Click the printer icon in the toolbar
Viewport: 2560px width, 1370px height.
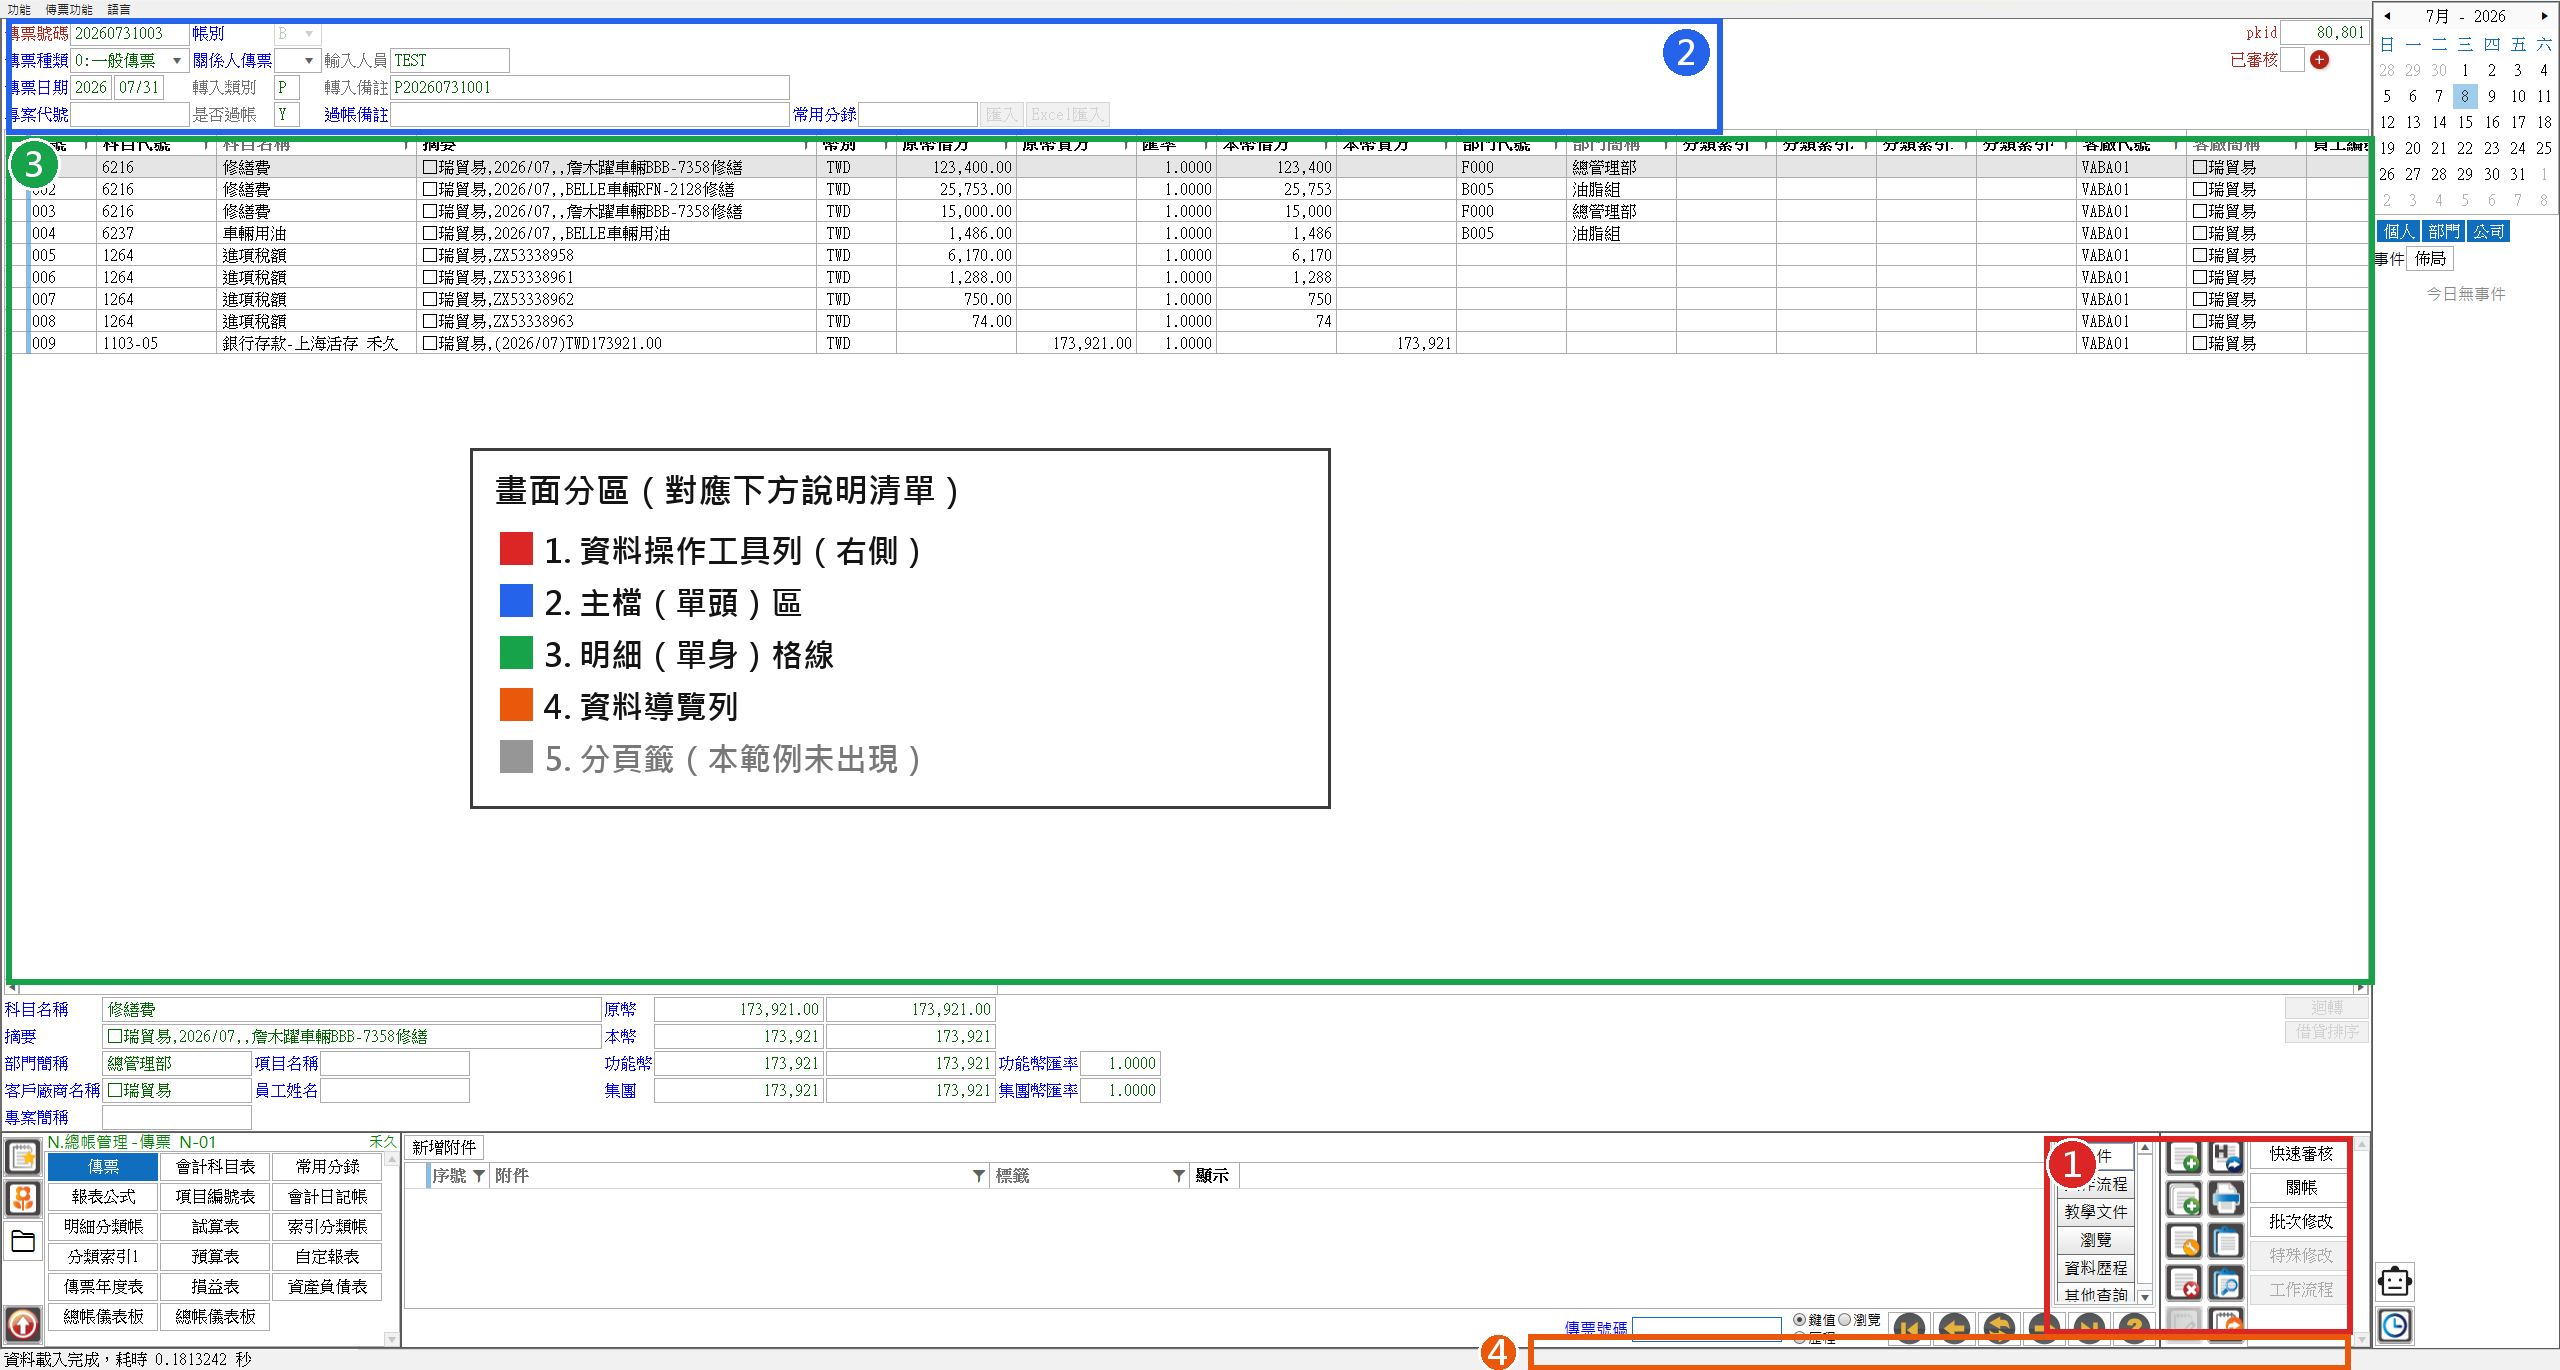click(x=2226, y=1198)
